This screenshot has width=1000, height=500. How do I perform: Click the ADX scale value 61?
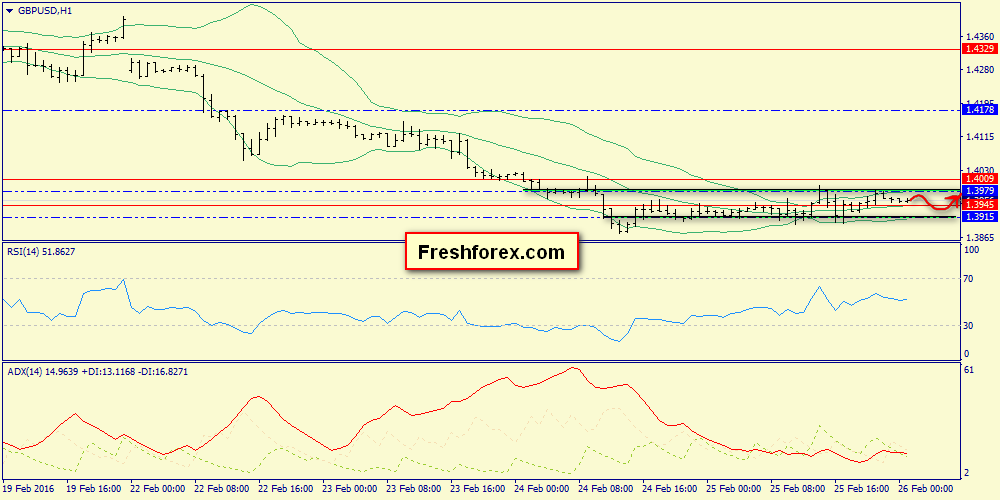click(x=967, y=371)
